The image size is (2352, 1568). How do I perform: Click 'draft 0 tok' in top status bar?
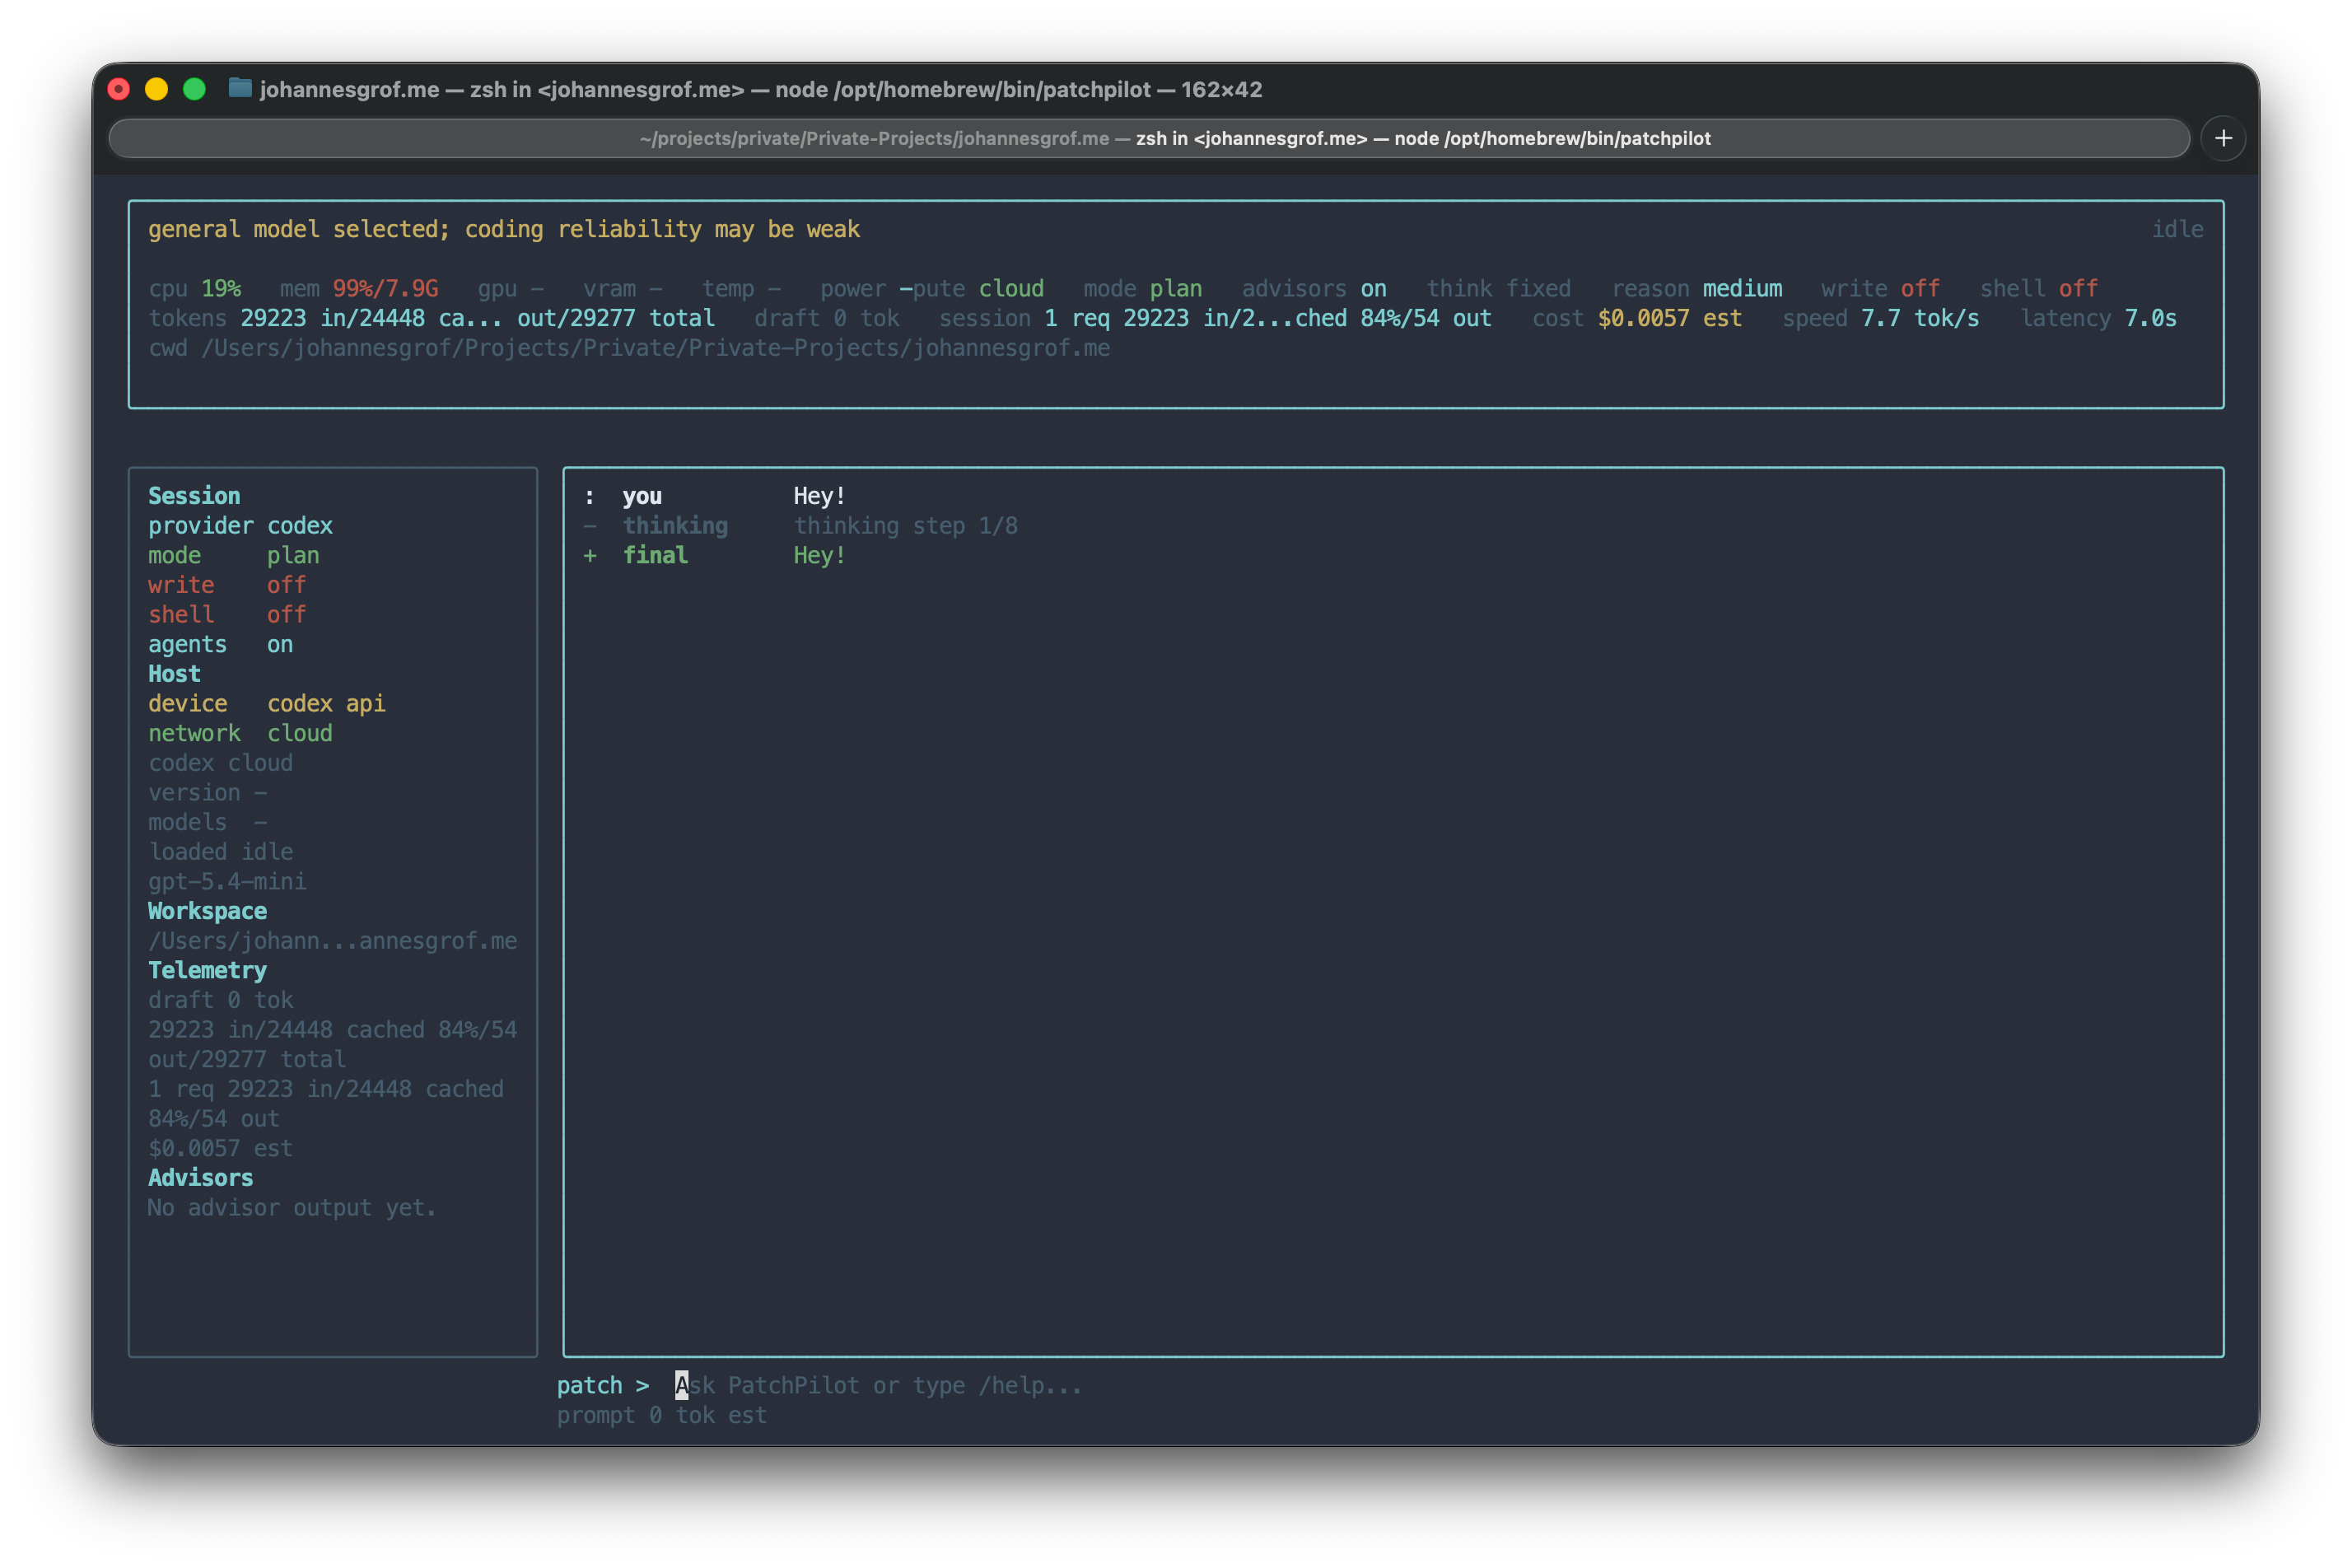[827, 318]
